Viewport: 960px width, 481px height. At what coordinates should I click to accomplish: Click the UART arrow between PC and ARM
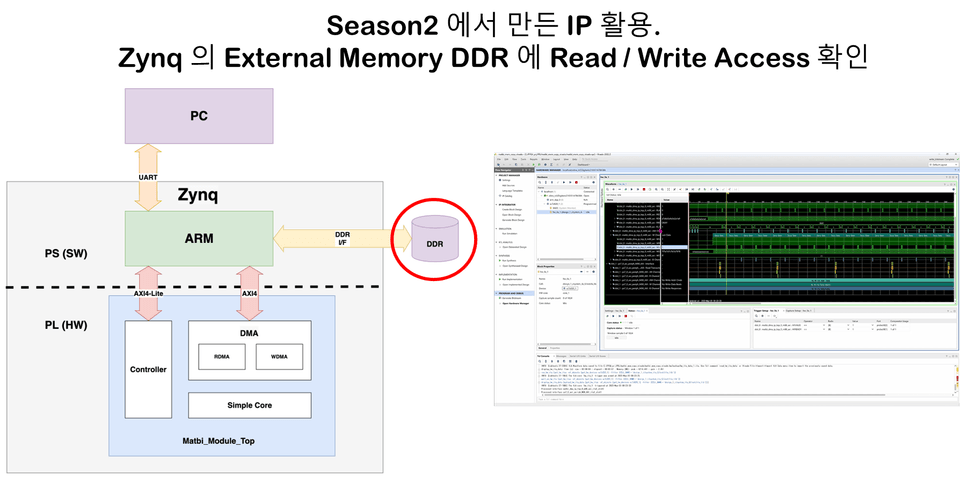point(148,177)
